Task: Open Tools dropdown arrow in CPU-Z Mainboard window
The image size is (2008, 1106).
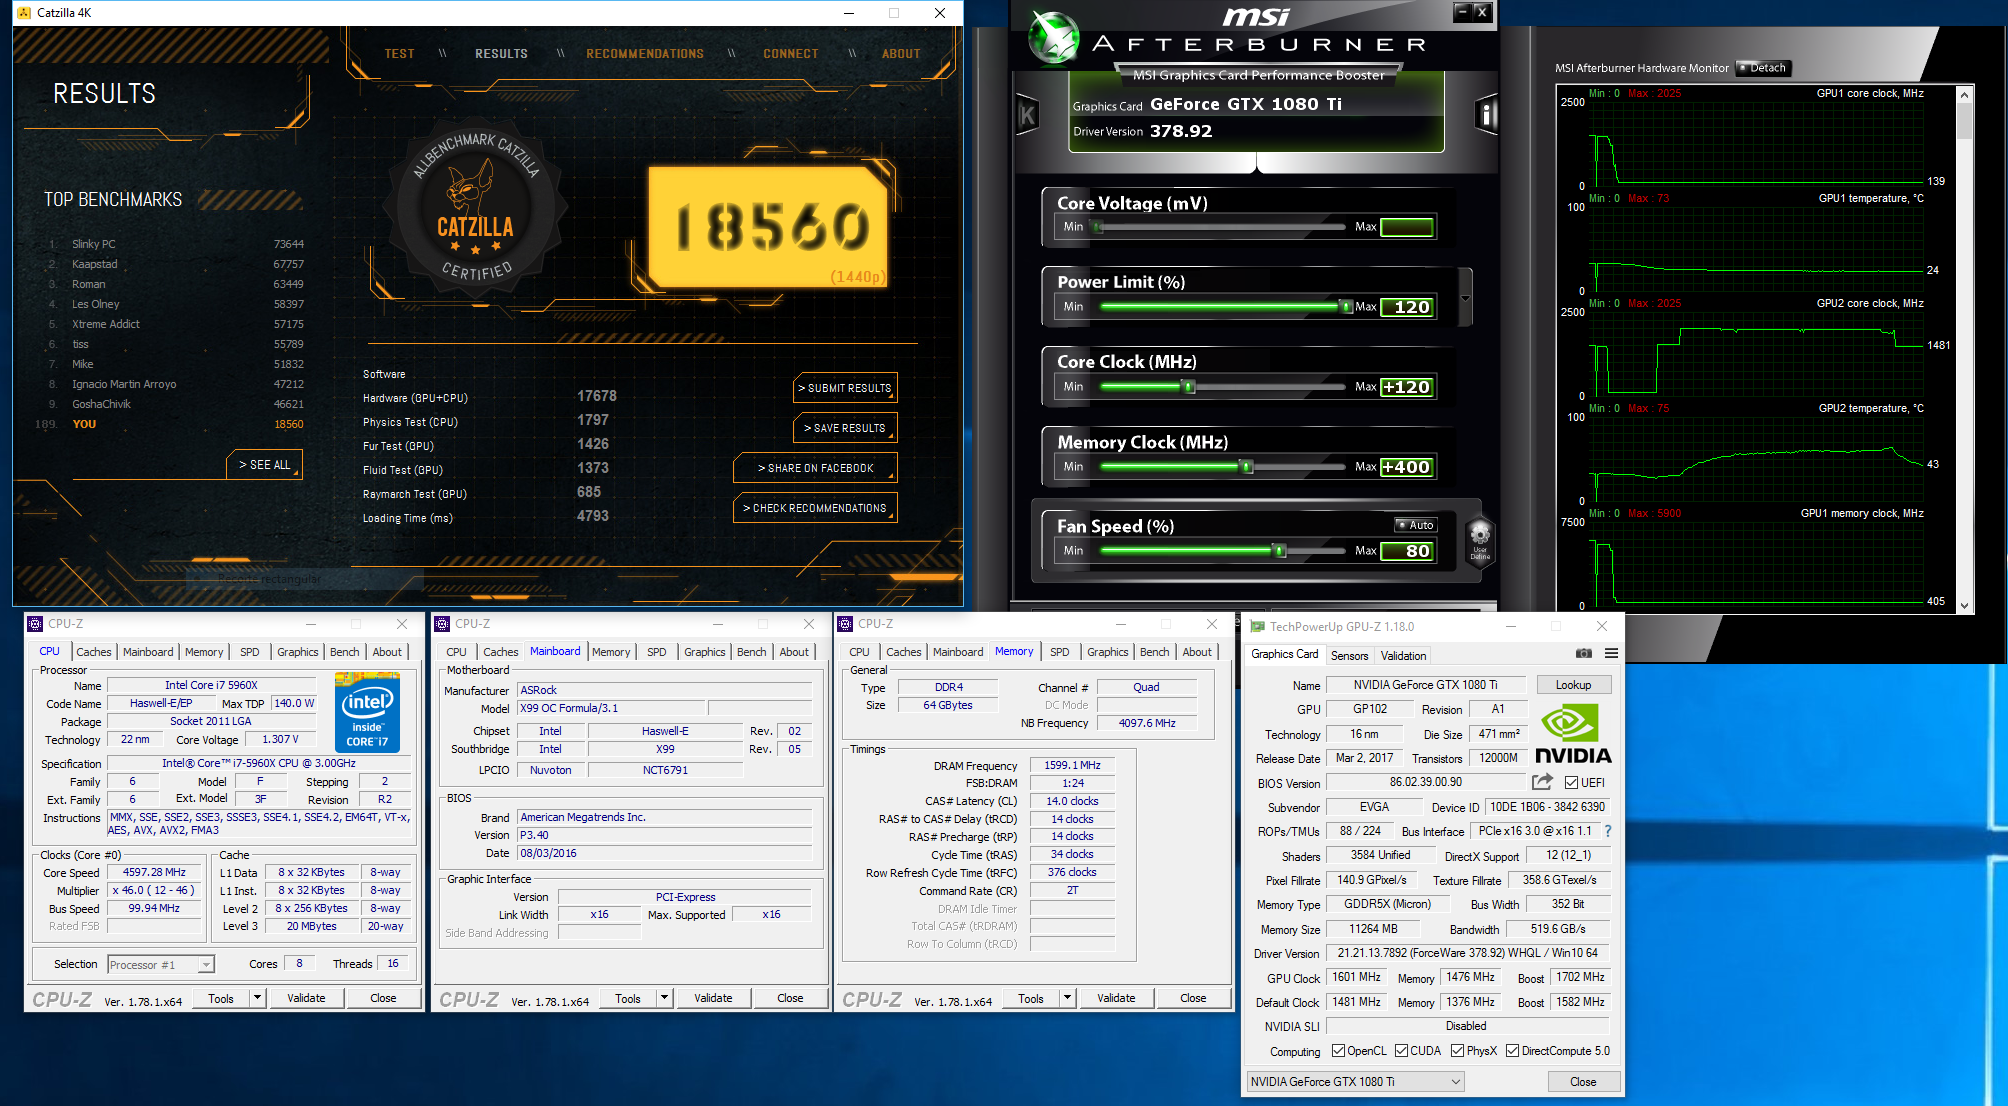Action: 664,998
